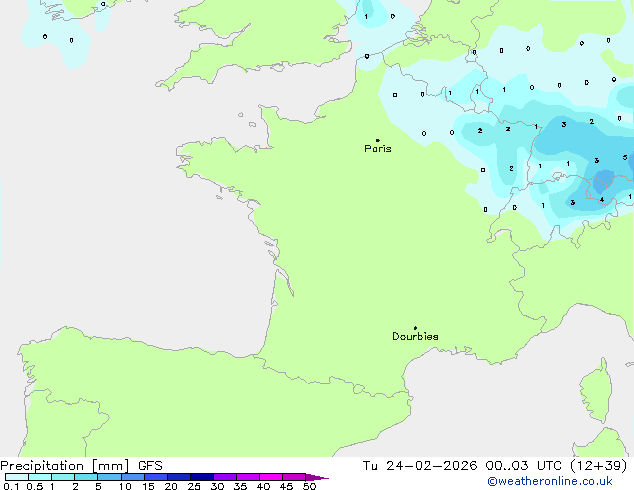Click the legend value '30'
This screenshot has height=490, width=634.
click(217, 486)
